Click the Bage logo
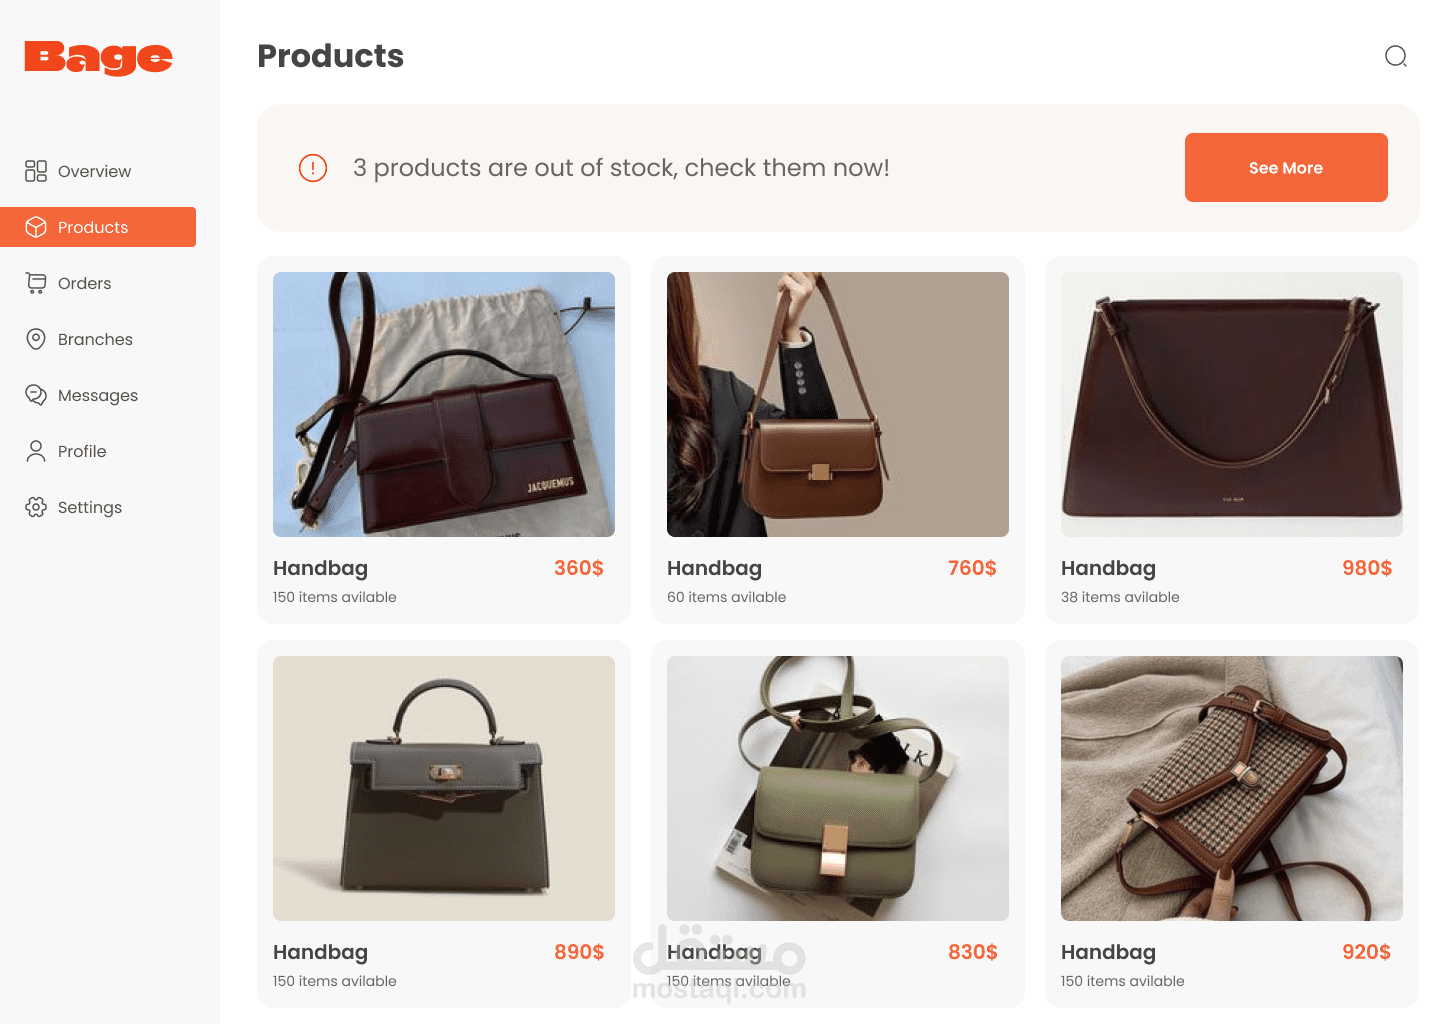Image resolution: width=1440 pixels, height=1024 pixels. (98, 58)
